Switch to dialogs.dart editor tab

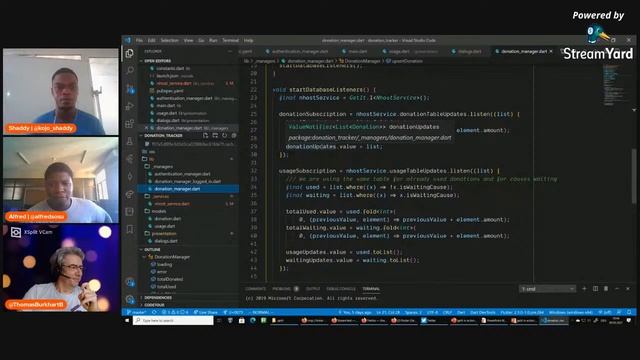click(x=469, y=51)
